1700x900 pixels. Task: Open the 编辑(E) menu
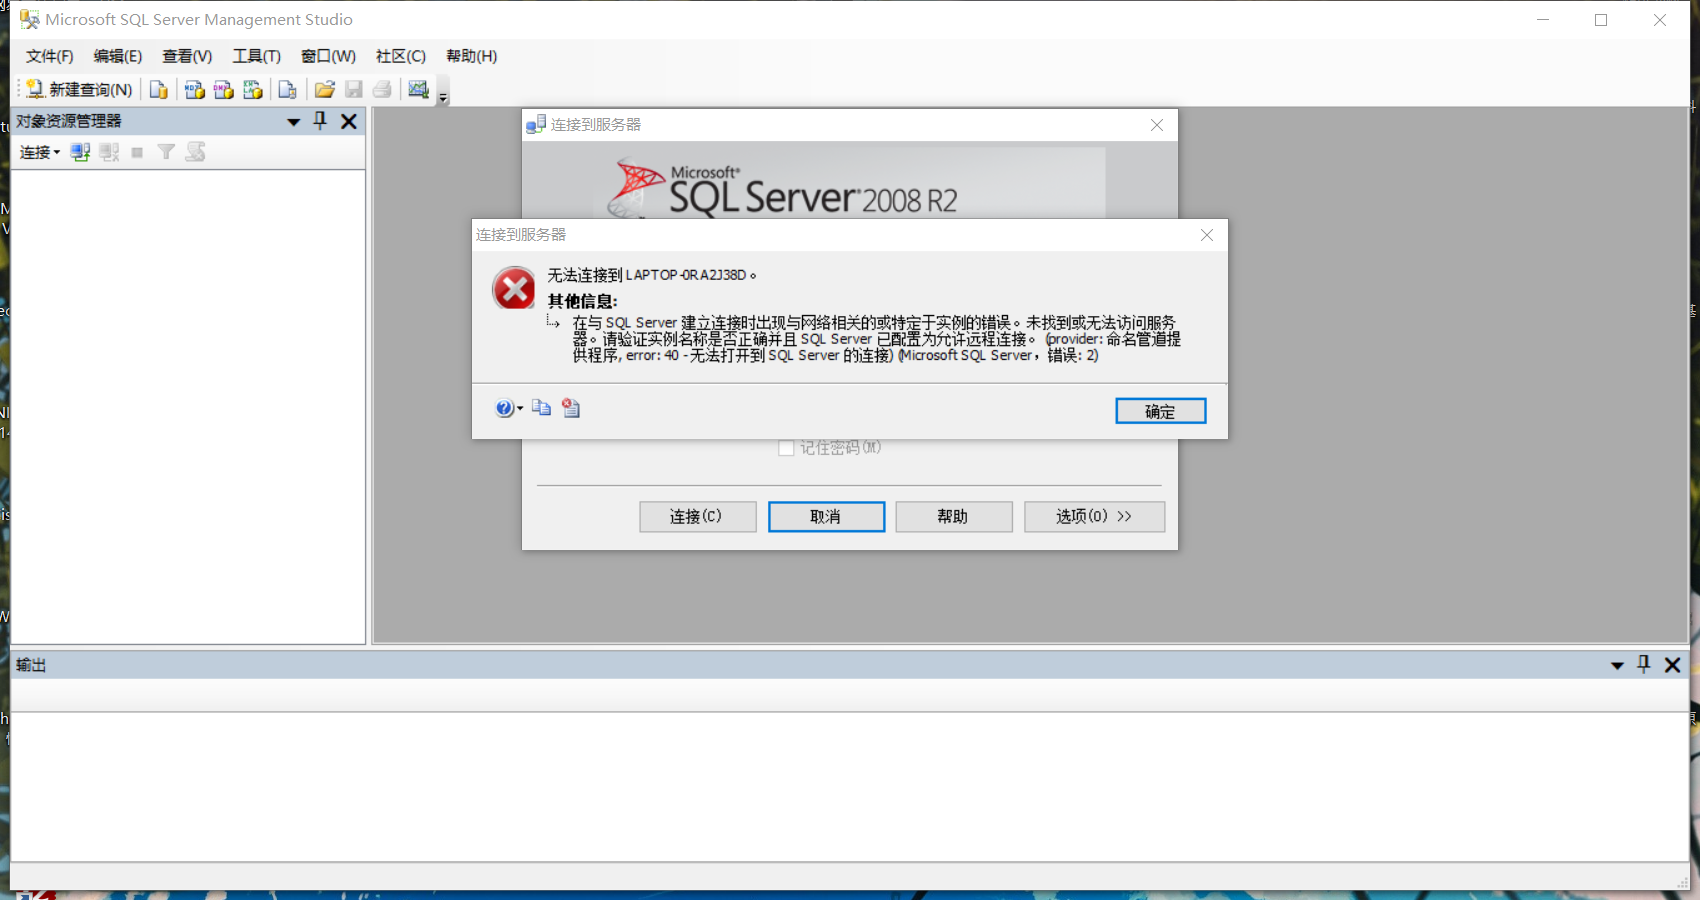point(118,56)
